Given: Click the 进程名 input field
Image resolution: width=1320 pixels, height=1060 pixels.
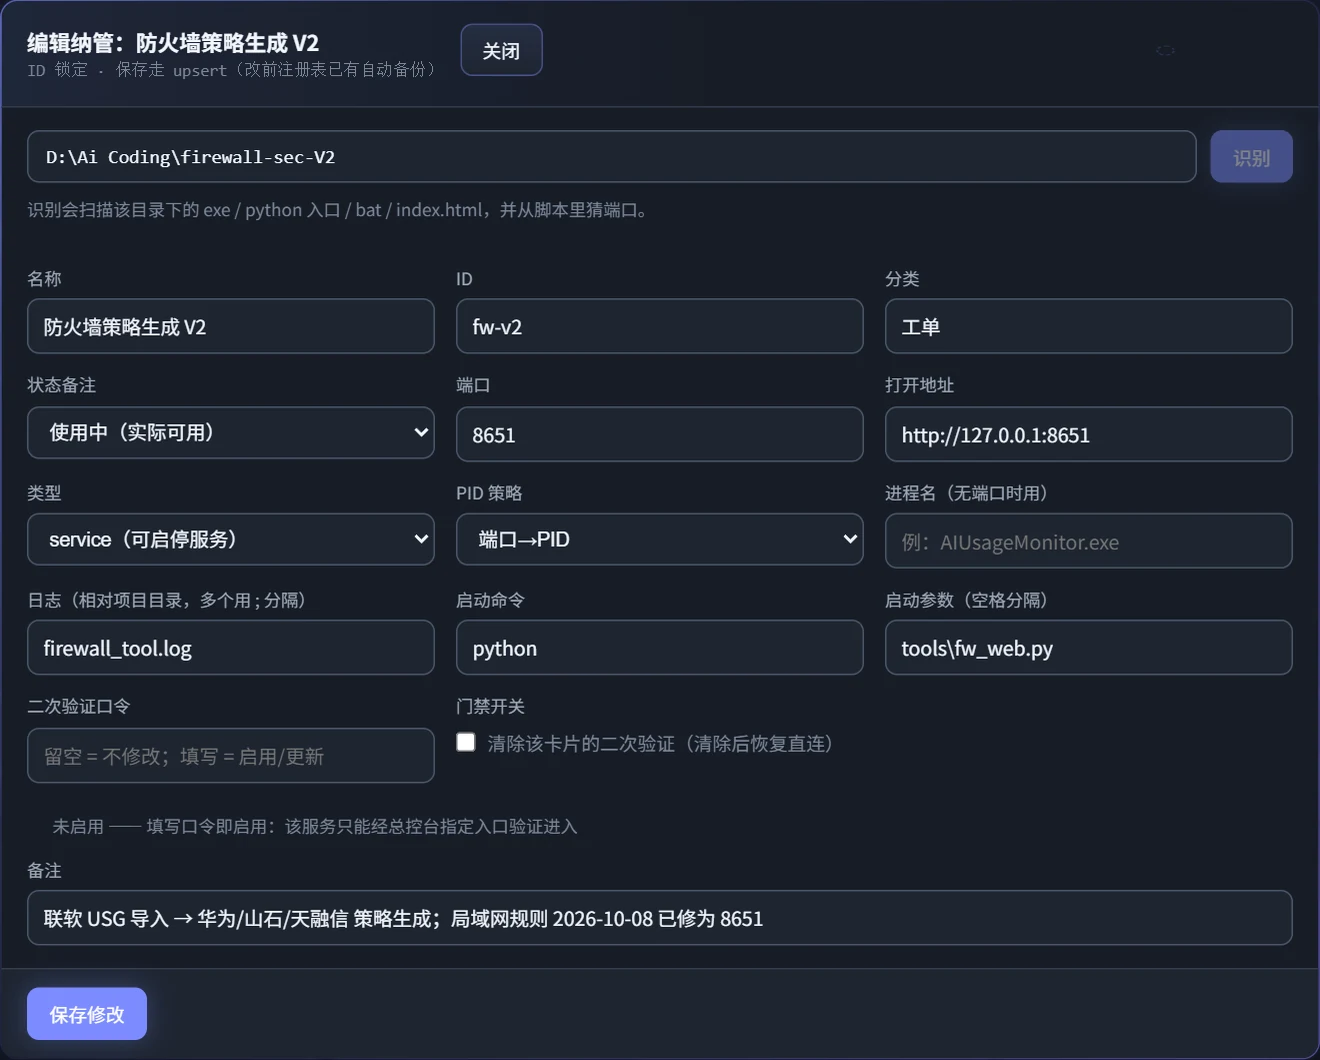Looking at the screenshot, I should (x=1088, y=541).
